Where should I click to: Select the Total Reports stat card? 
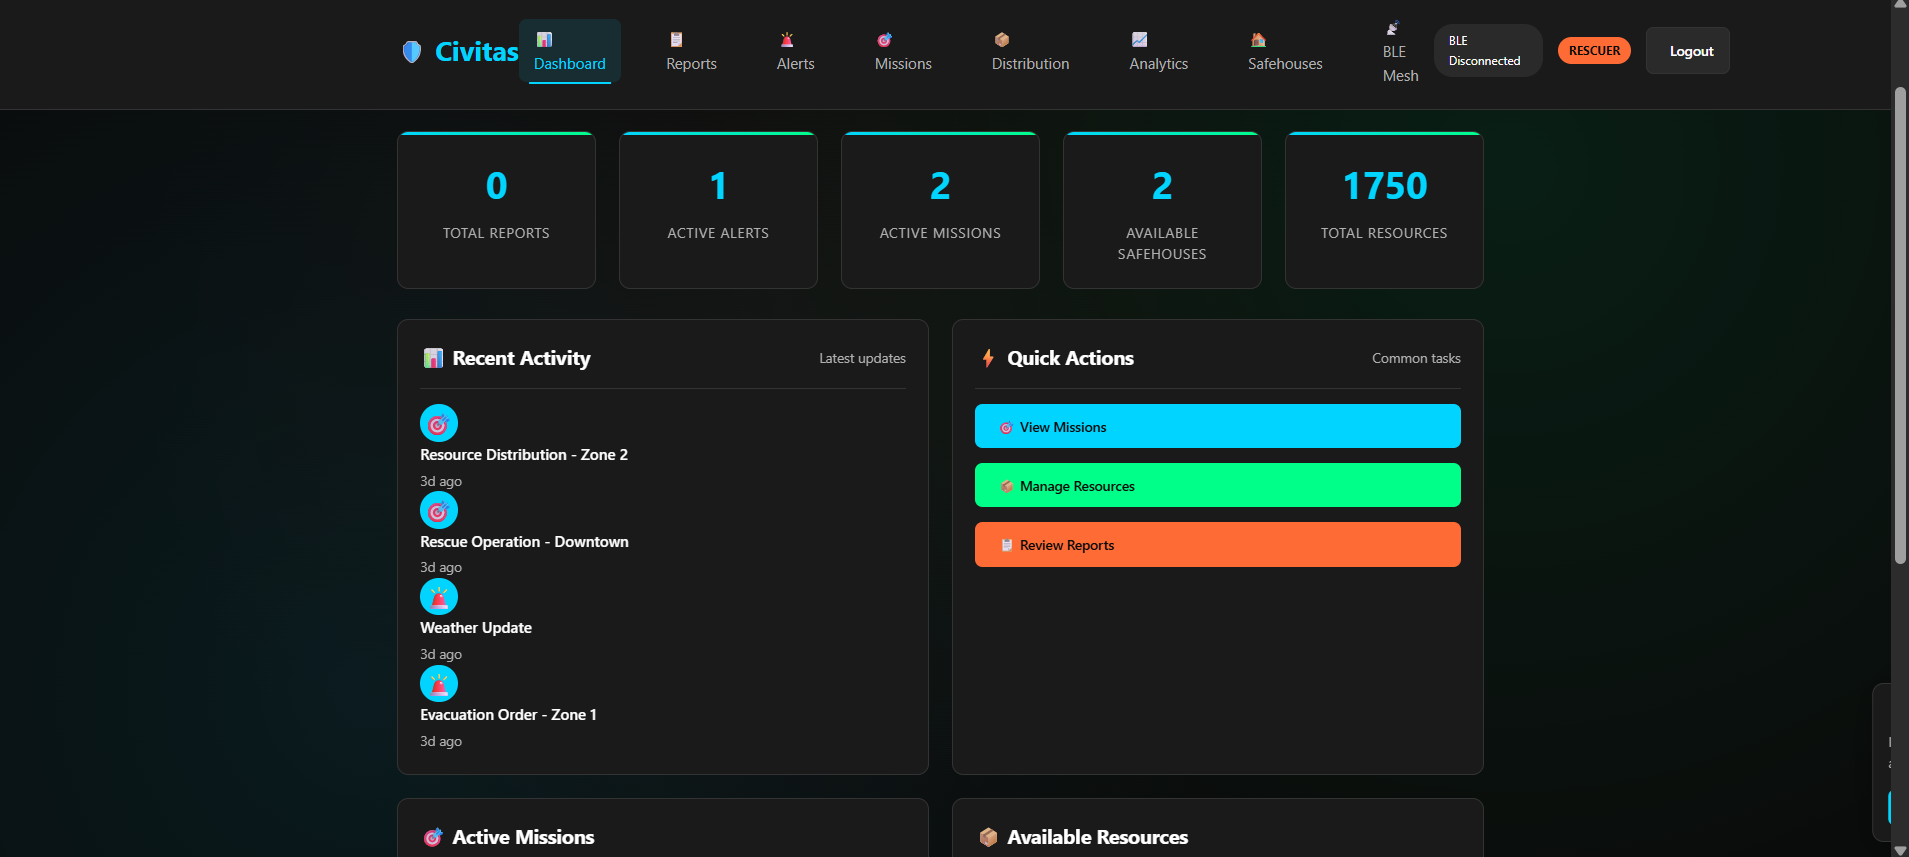pos(497,210)
